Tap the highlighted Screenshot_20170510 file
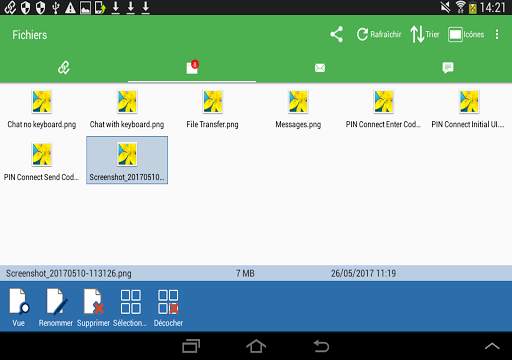The width and height of the screenshot is (512, 360). 127,160
